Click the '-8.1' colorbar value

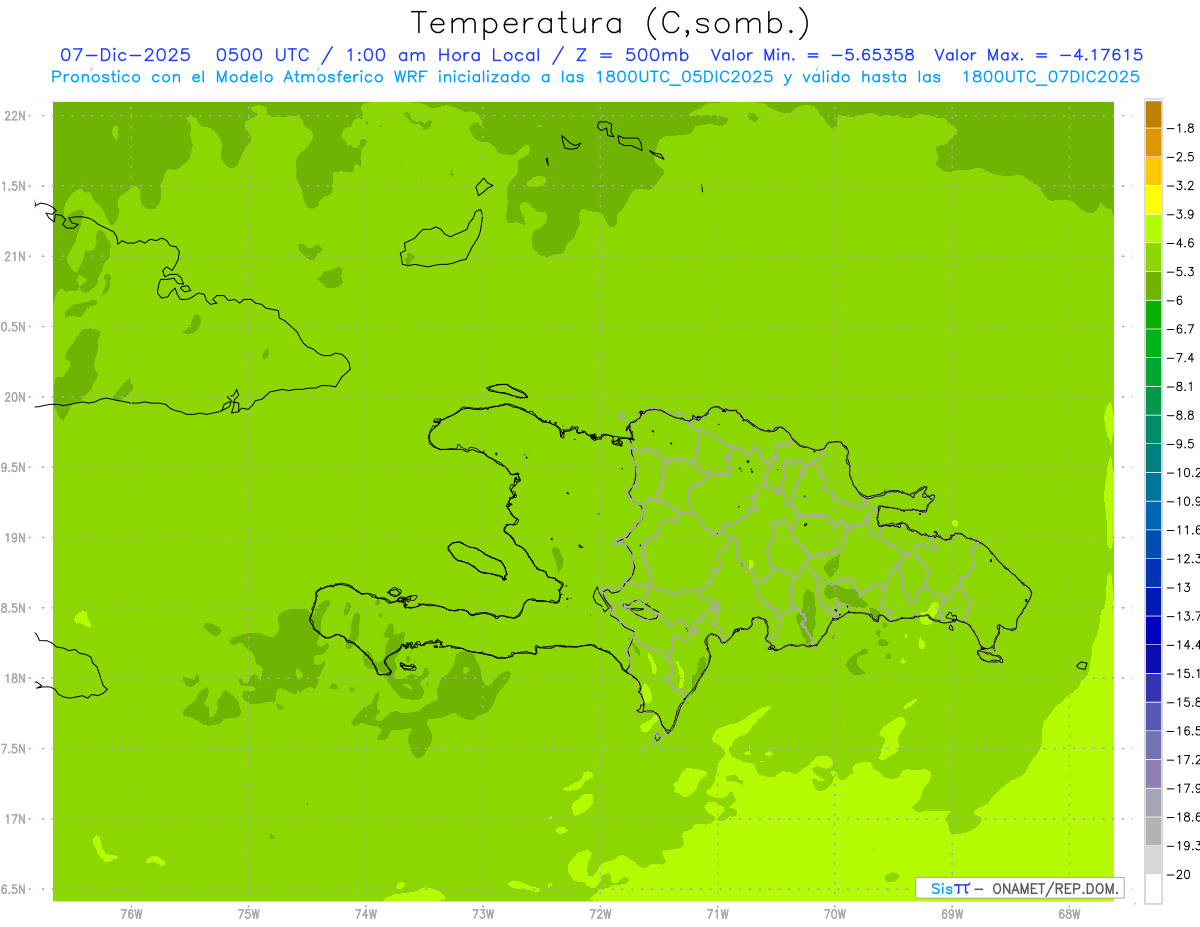coord(1183,386)
